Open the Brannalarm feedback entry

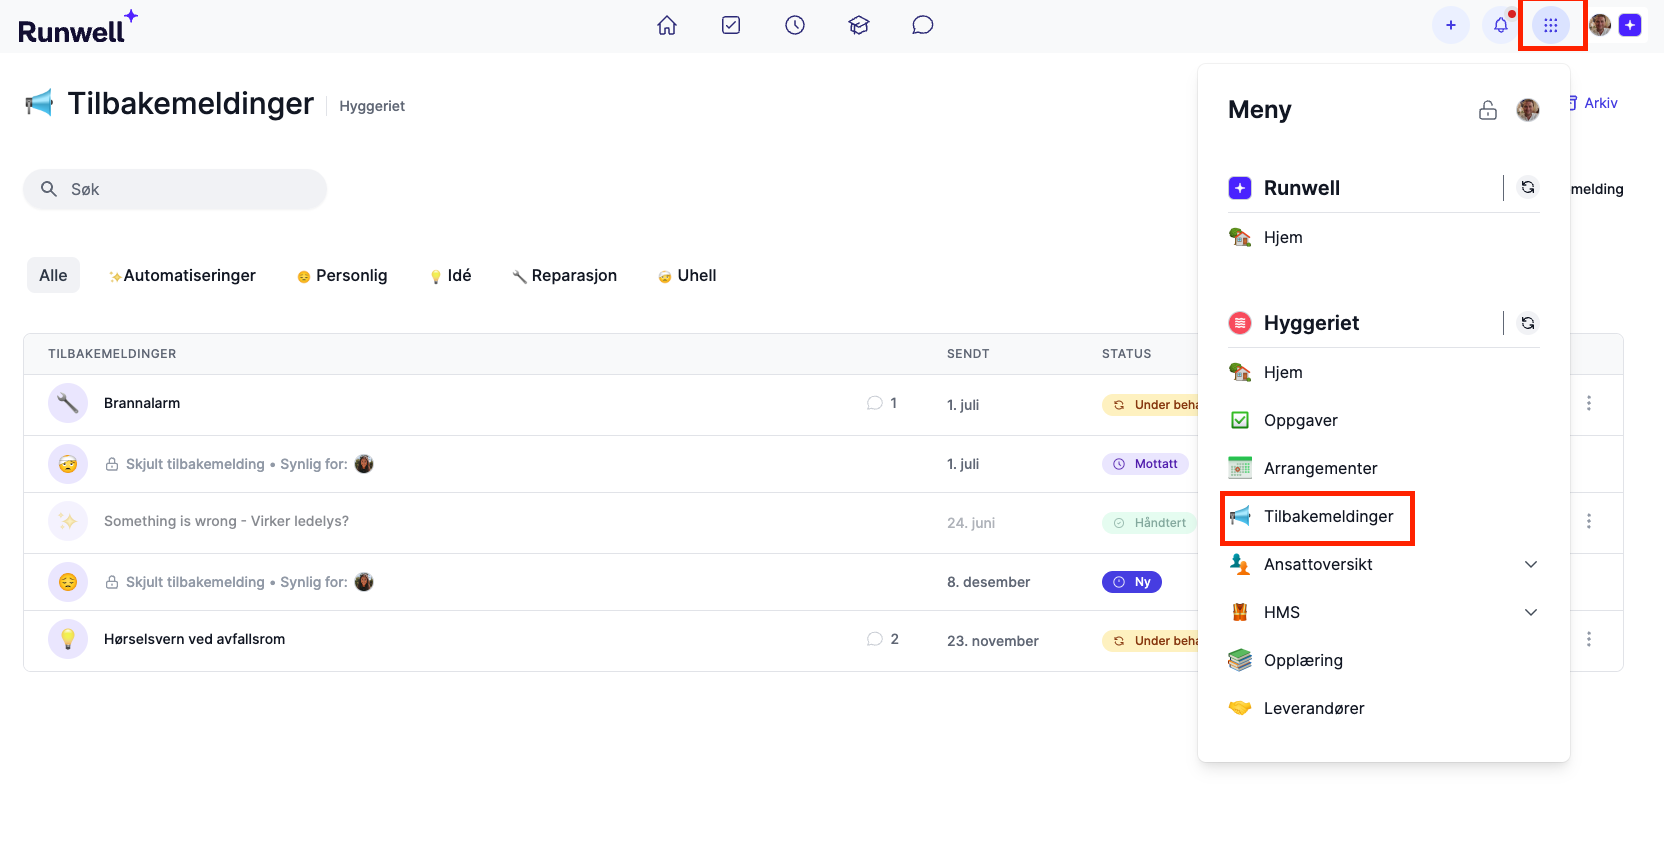pos(142,403)
